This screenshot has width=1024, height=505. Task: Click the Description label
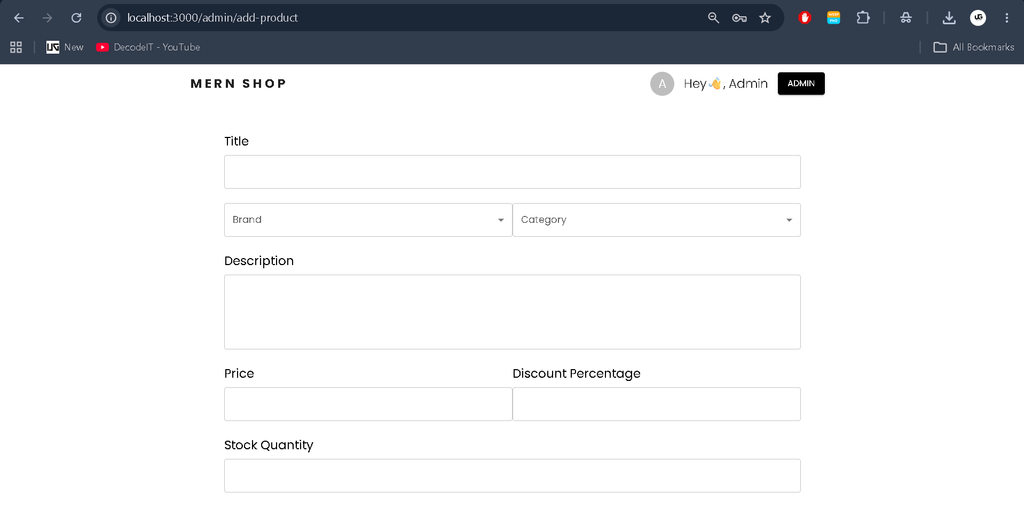259,261
